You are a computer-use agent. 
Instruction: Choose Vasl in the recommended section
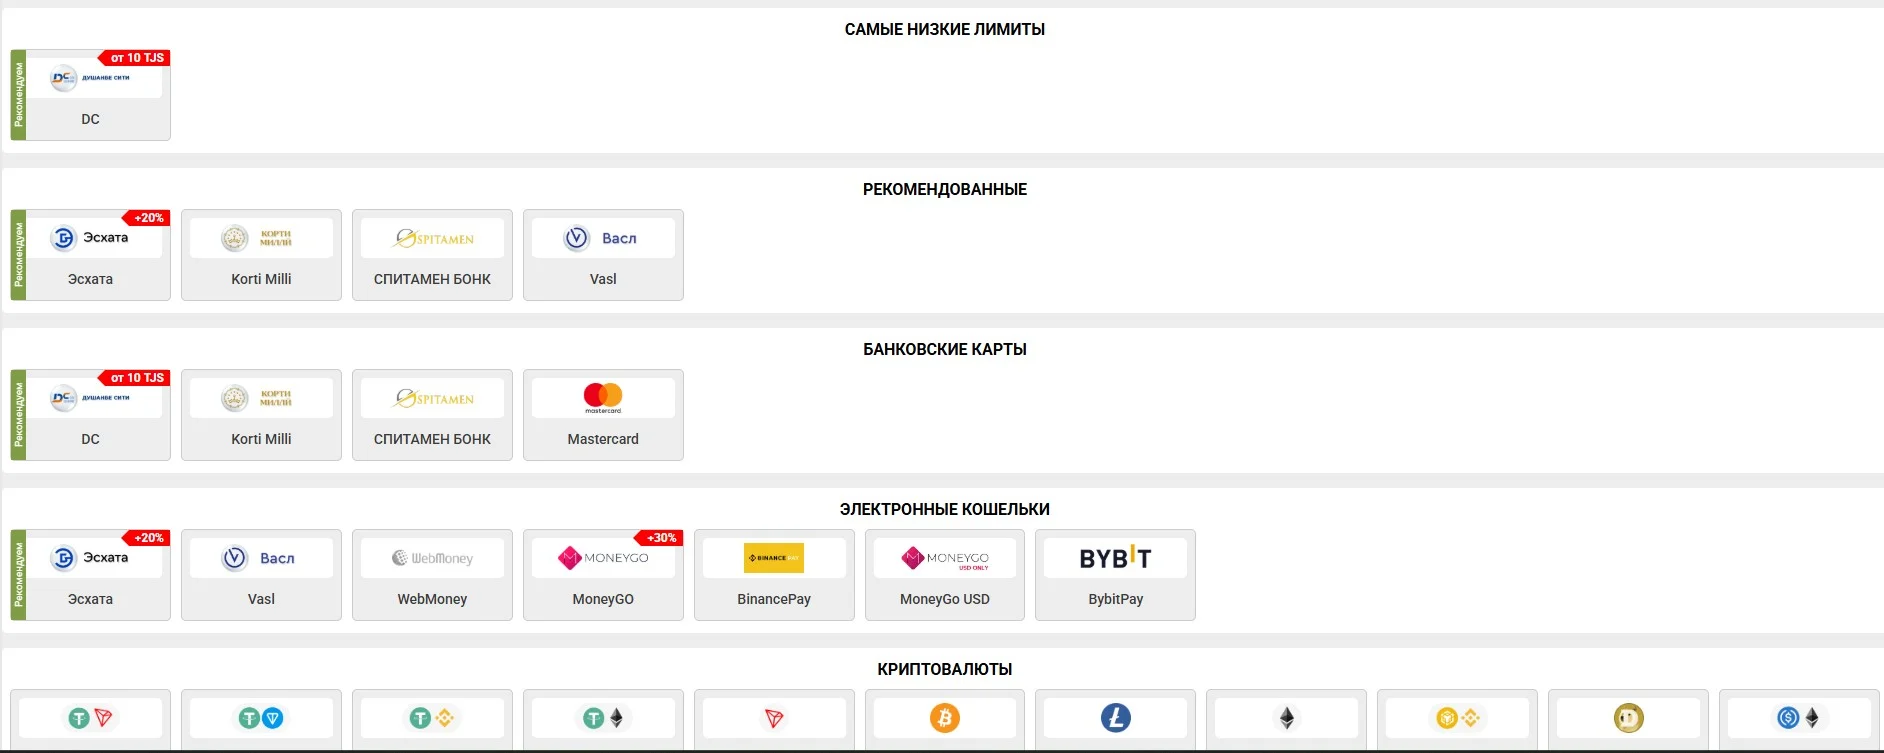click(603, 255)
